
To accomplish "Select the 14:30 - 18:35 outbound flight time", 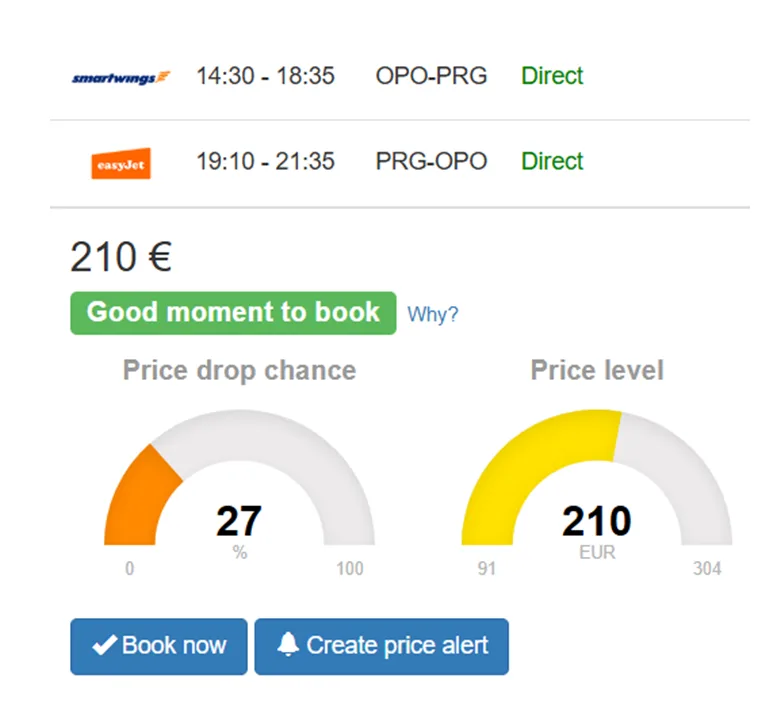I will coord(265,76).
